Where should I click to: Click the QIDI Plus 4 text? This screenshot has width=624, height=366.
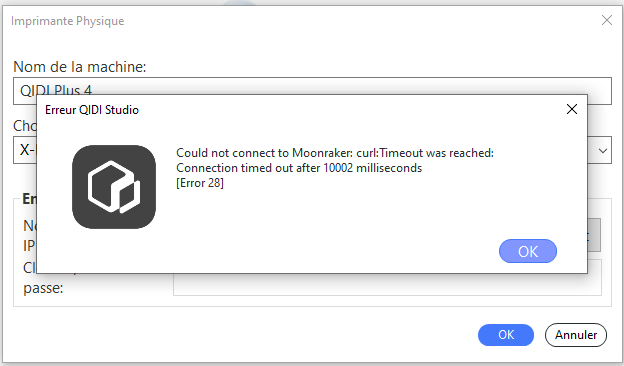pos(56,90)
